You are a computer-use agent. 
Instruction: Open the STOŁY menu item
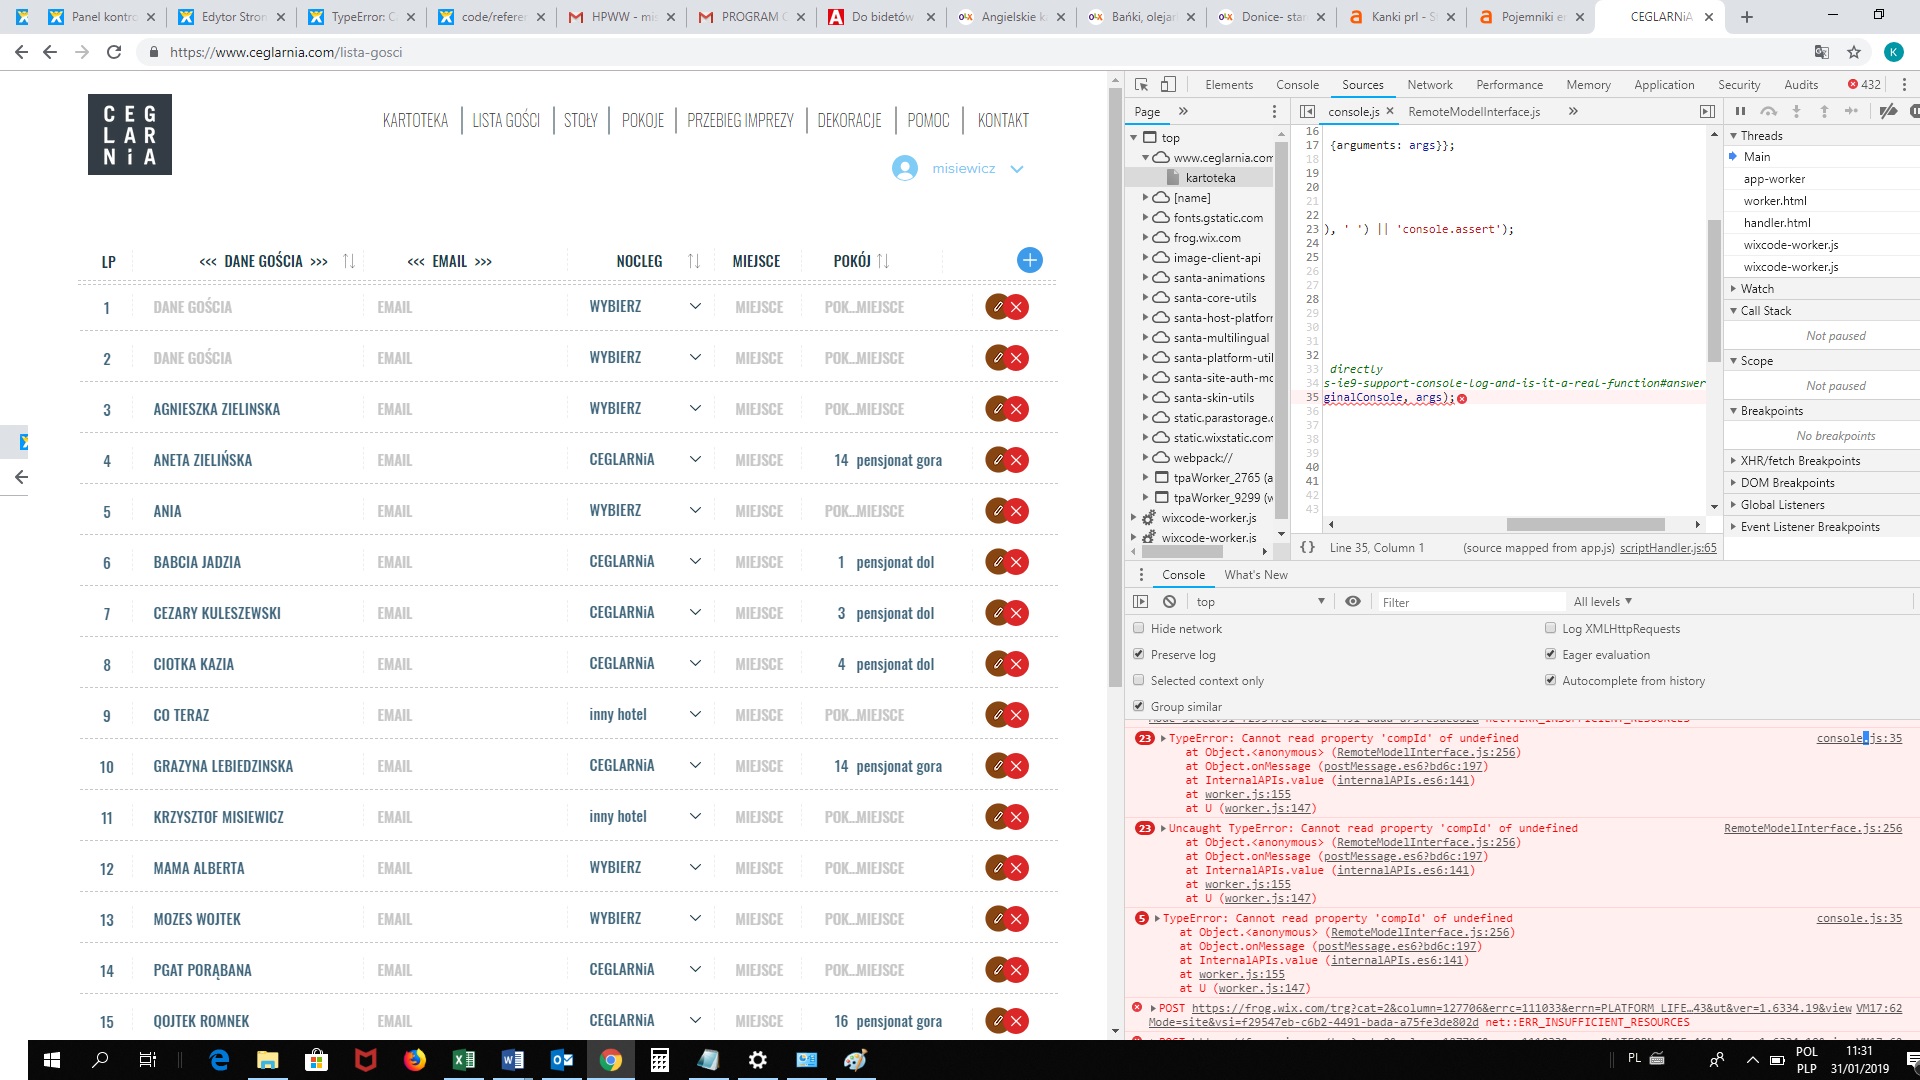tap(580, 120)
